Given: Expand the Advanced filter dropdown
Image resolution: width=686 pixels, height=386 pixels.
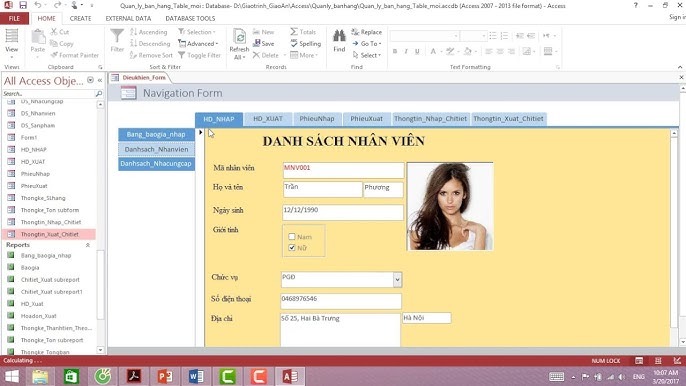Looking at the screenshot, I should 198,44.
